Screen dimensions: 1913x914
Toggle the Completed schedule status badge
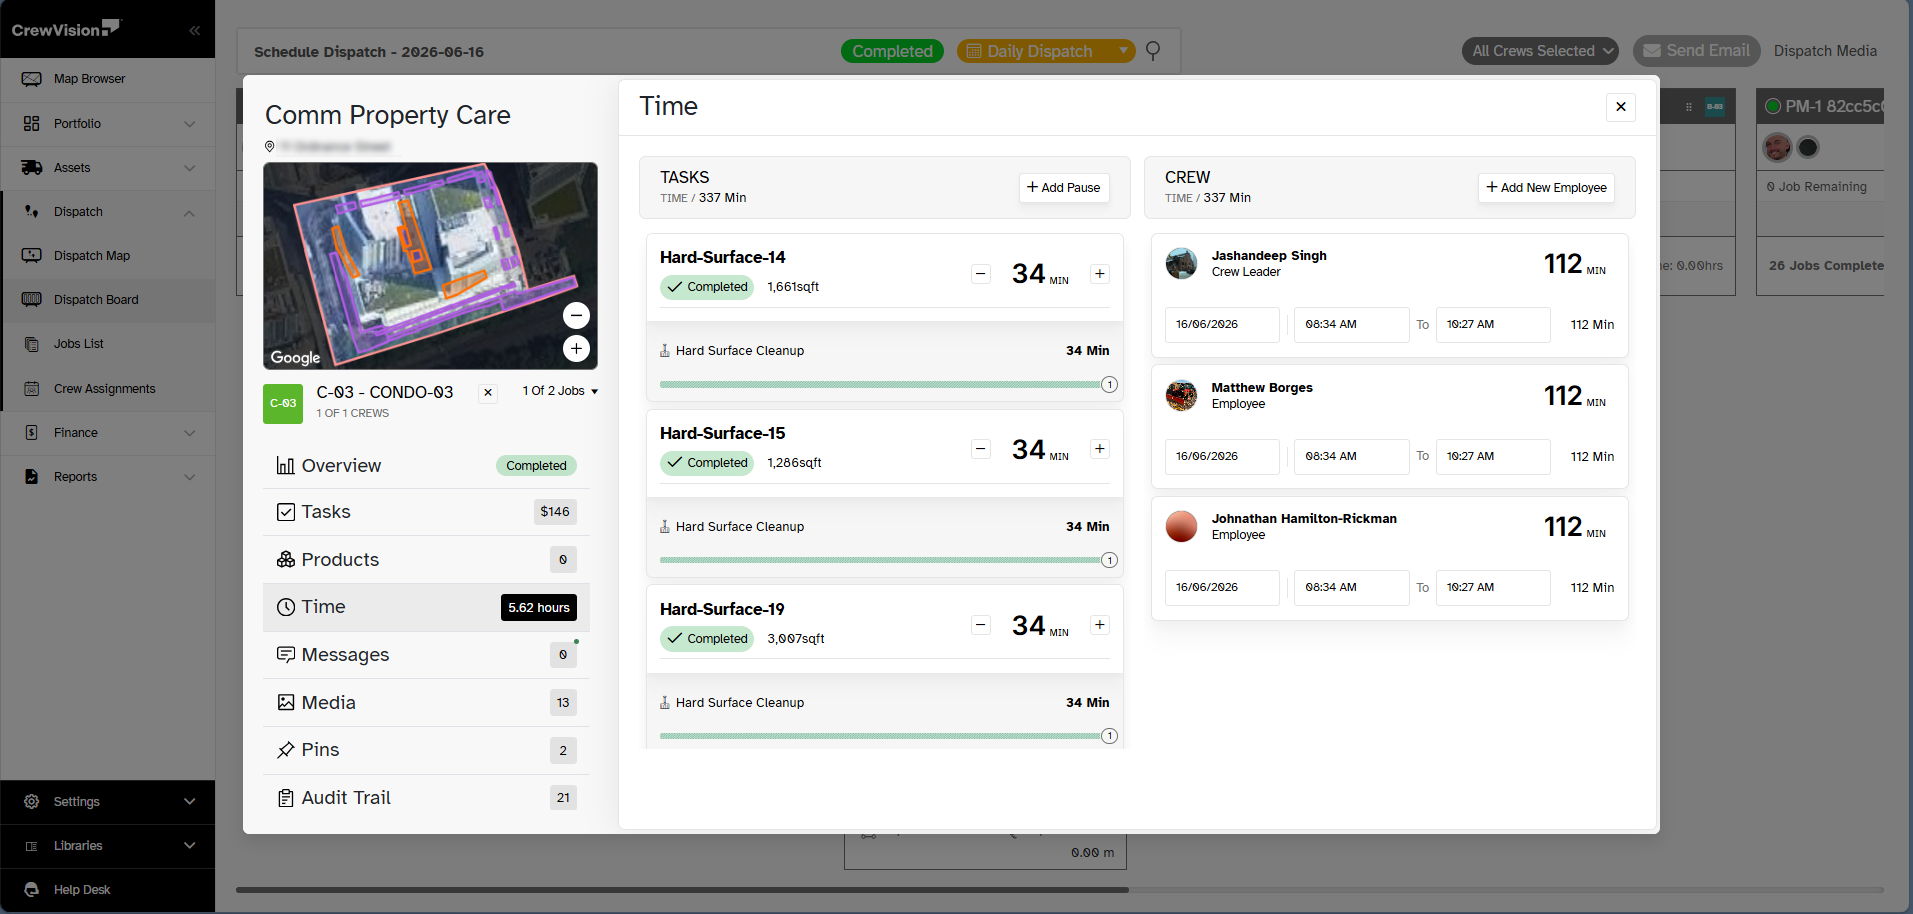click(x=892, y=51)
